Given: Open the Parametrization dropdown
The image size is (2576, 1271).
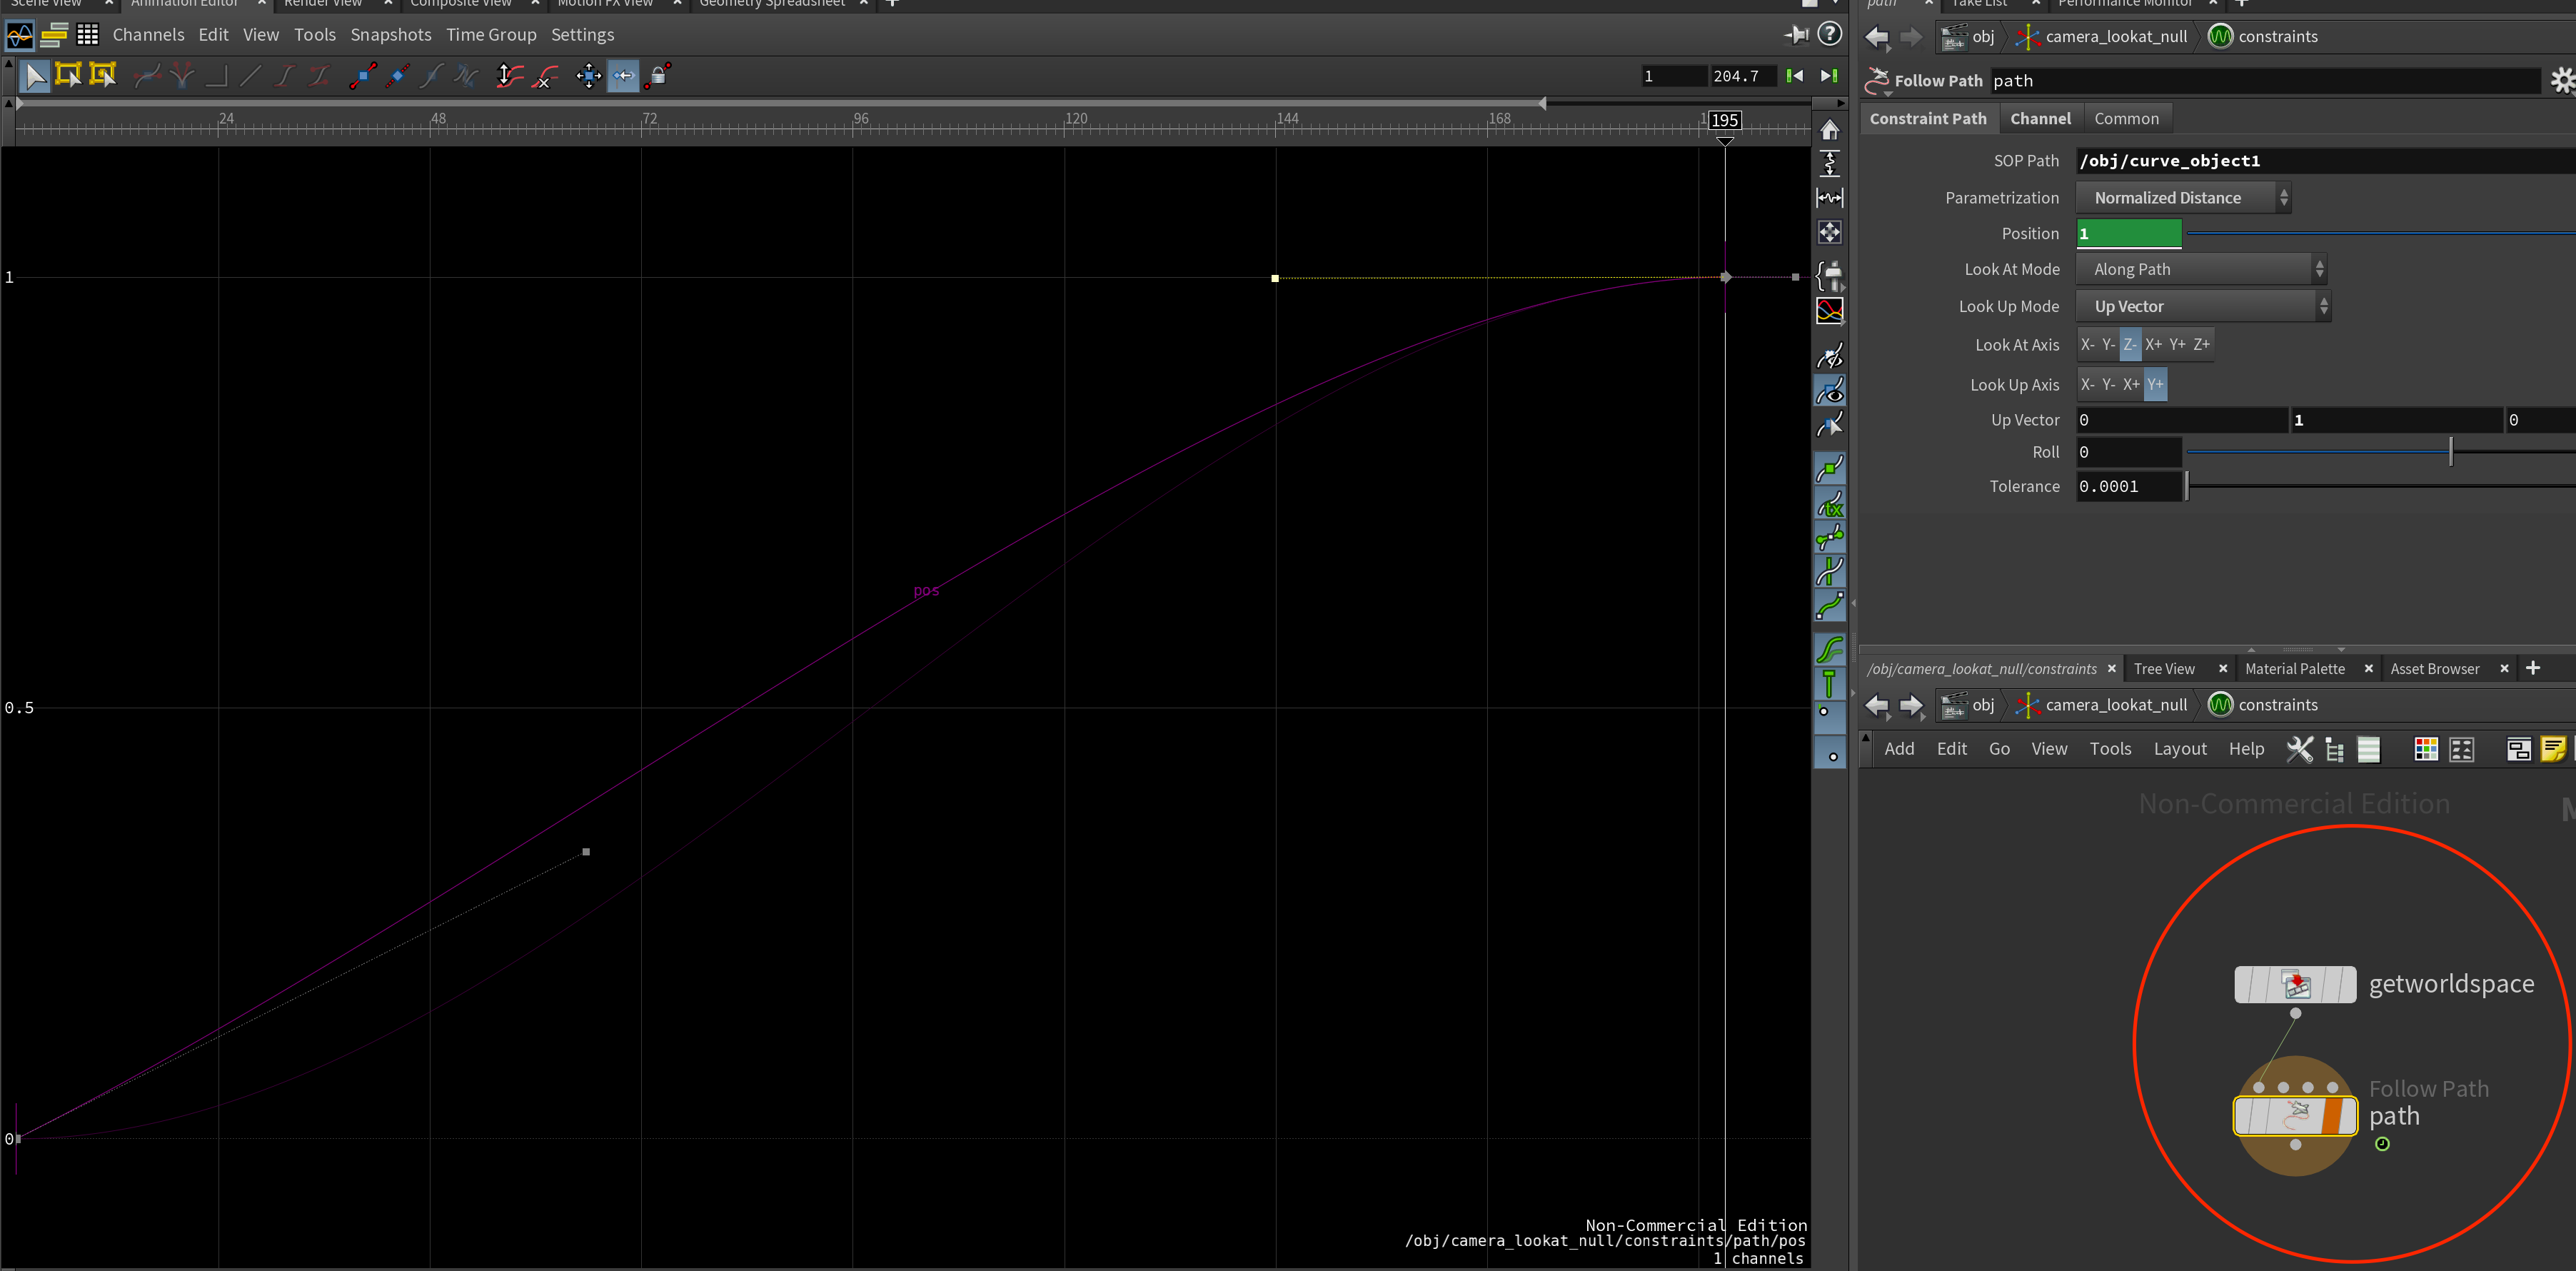Looking at the screenshot, I should (x=2183, y=198).
